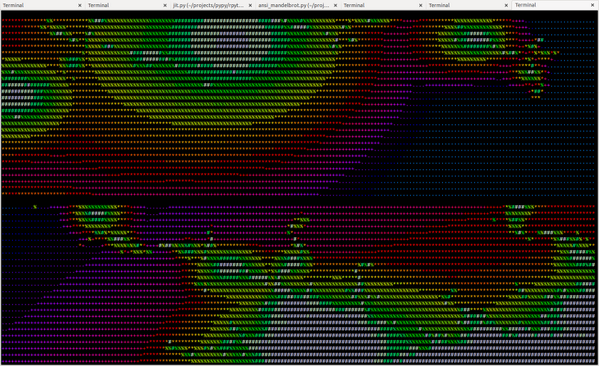Viewport: 599px width, 366px height.
Task: Select the Terminal tab right after ansi_mandelbrot.py
Action: tap(383, 5)
